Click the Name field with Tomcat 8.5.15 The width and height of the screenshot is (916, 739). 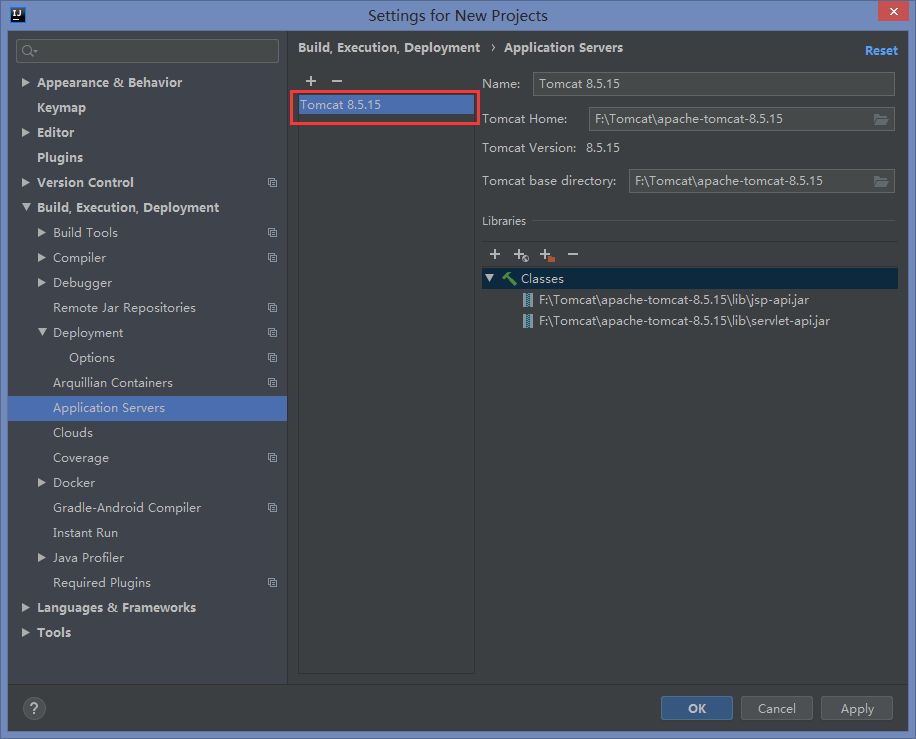(x=713, y=84)
